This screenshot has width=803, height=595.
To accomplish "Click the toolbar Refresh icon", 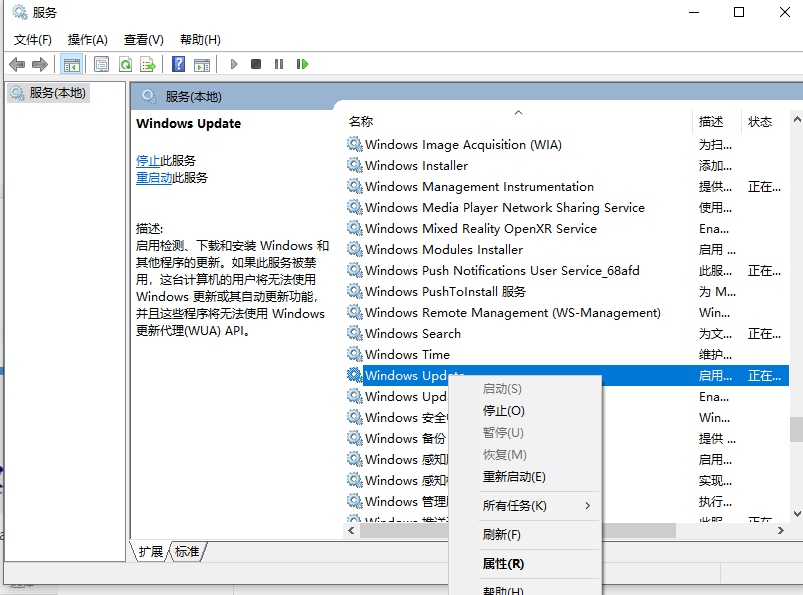I will tap(125, 64).
